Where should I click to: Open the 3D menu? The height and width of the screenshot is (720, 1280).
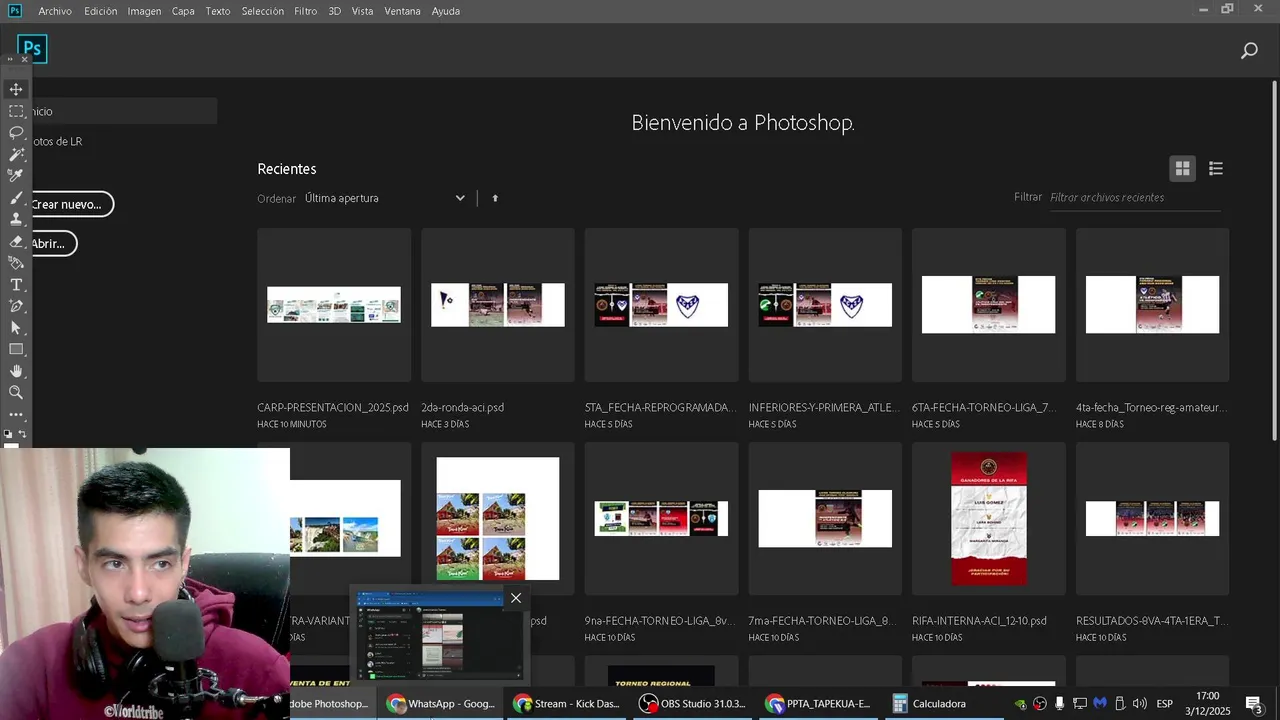[x=335, y=11]
